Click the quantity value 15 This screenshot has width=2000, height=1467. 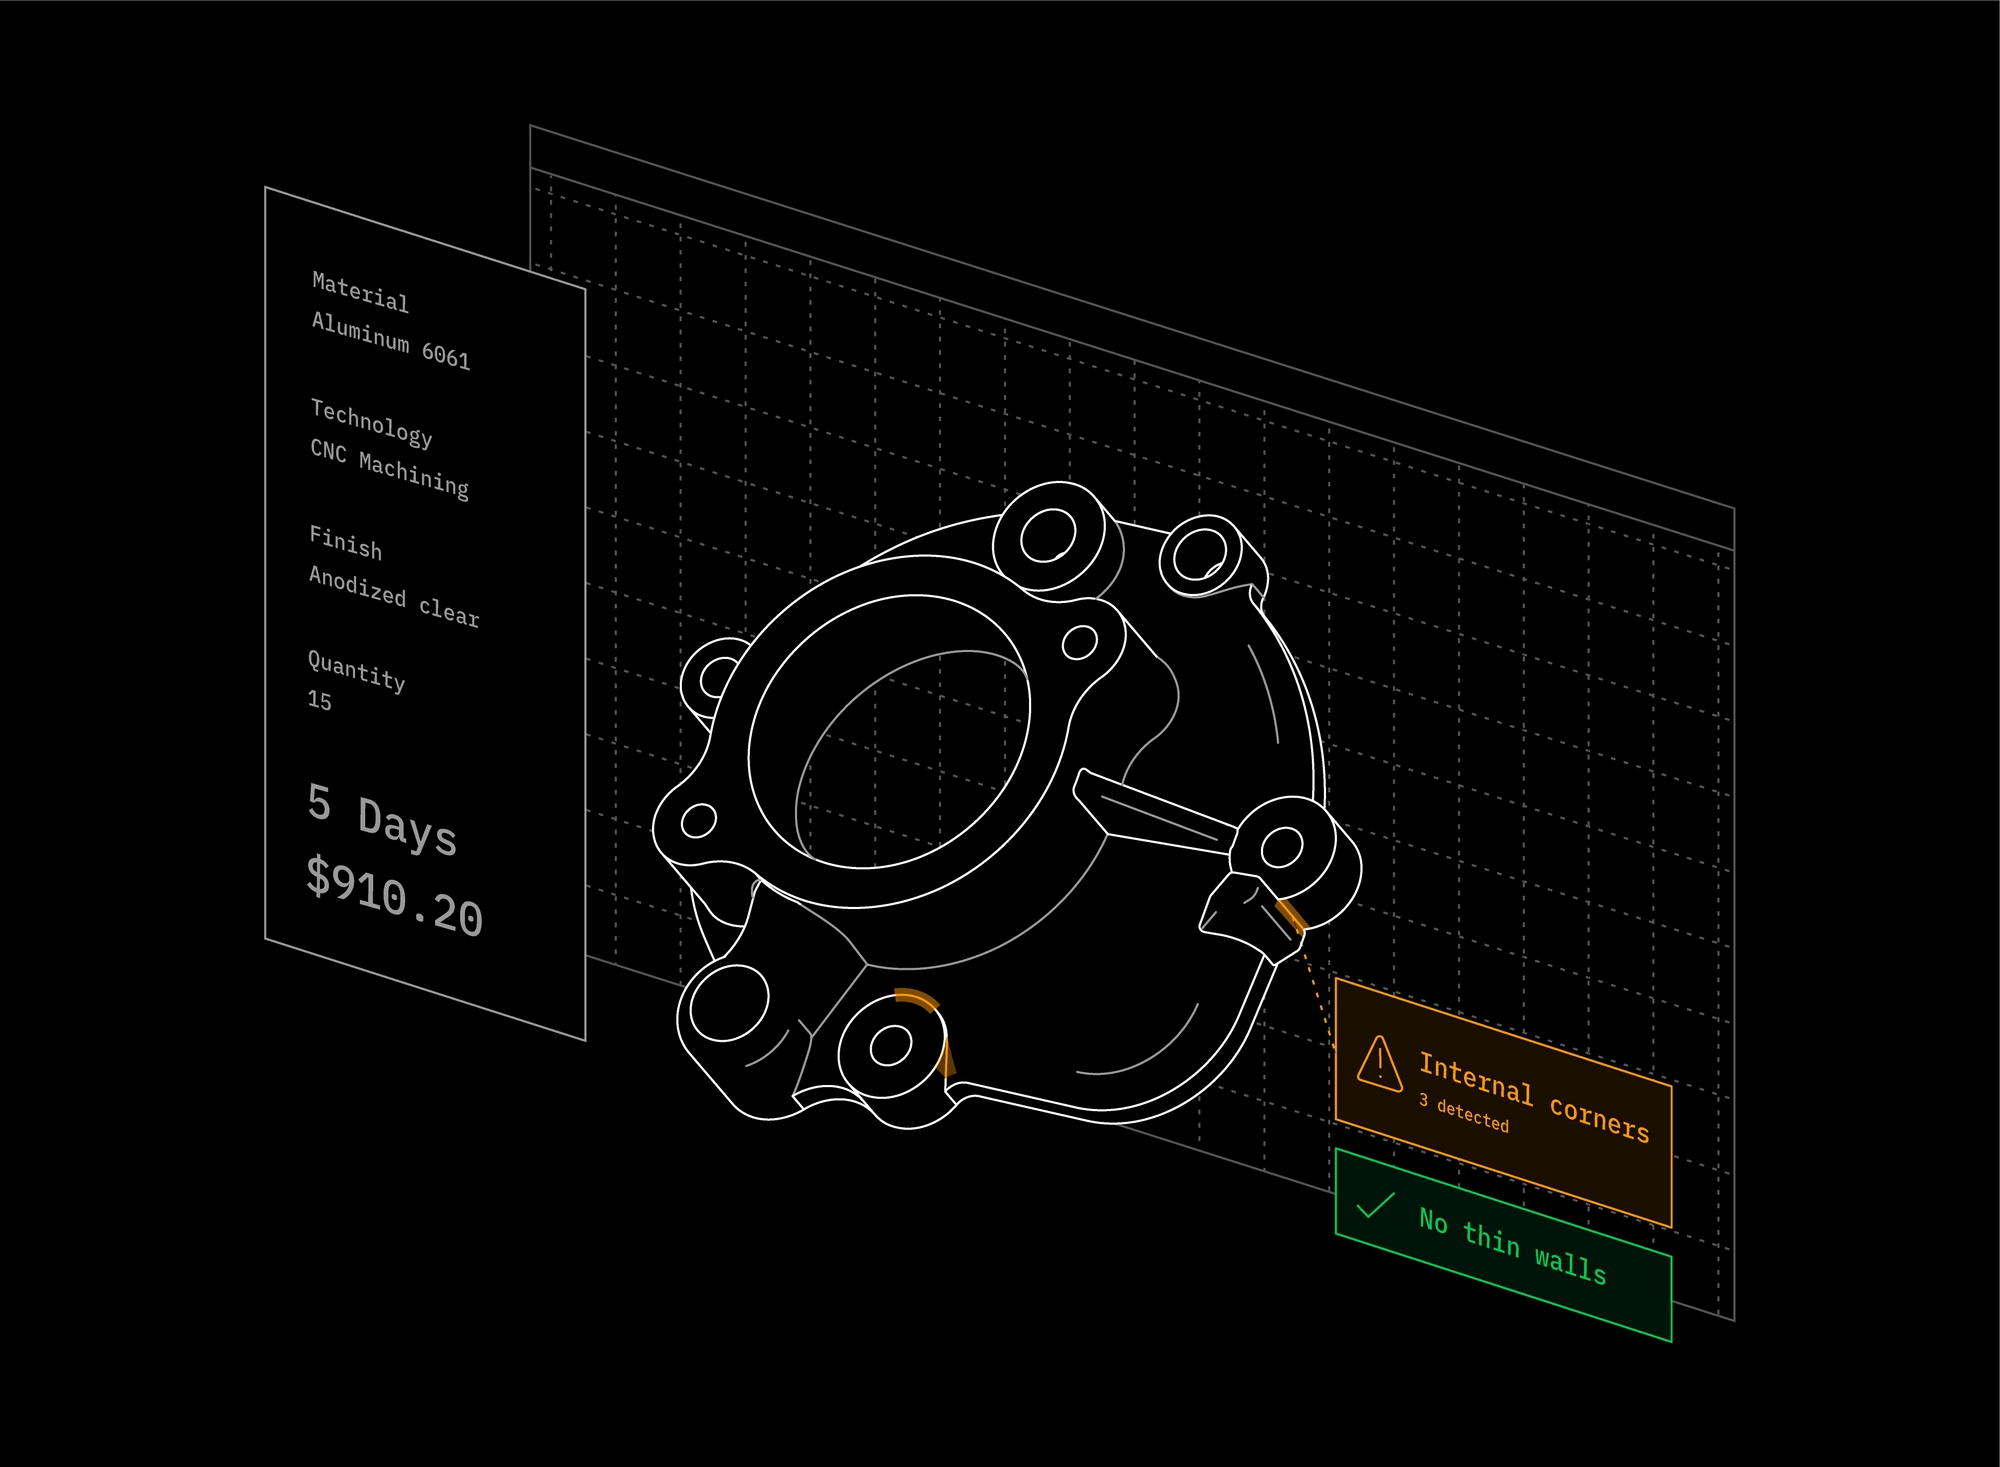(x=319, y=700)
